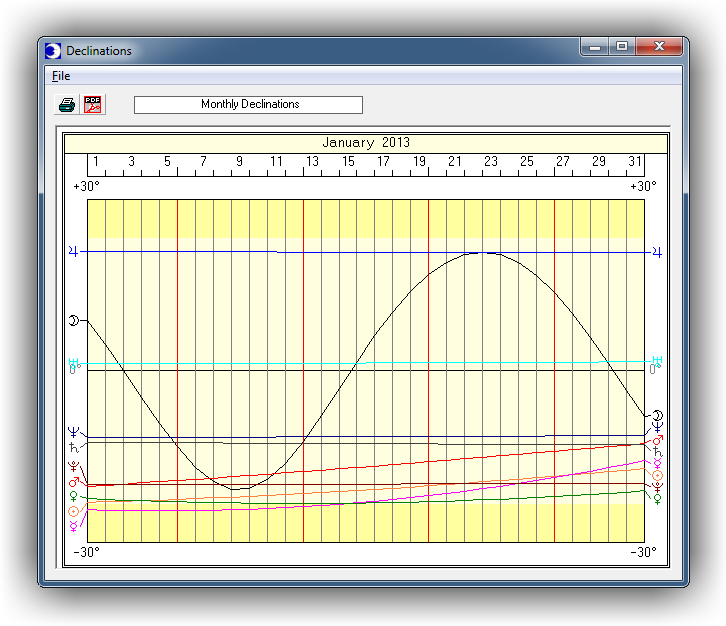Click the right -30° axis label
726x626 pixels.
pos(643,552)
